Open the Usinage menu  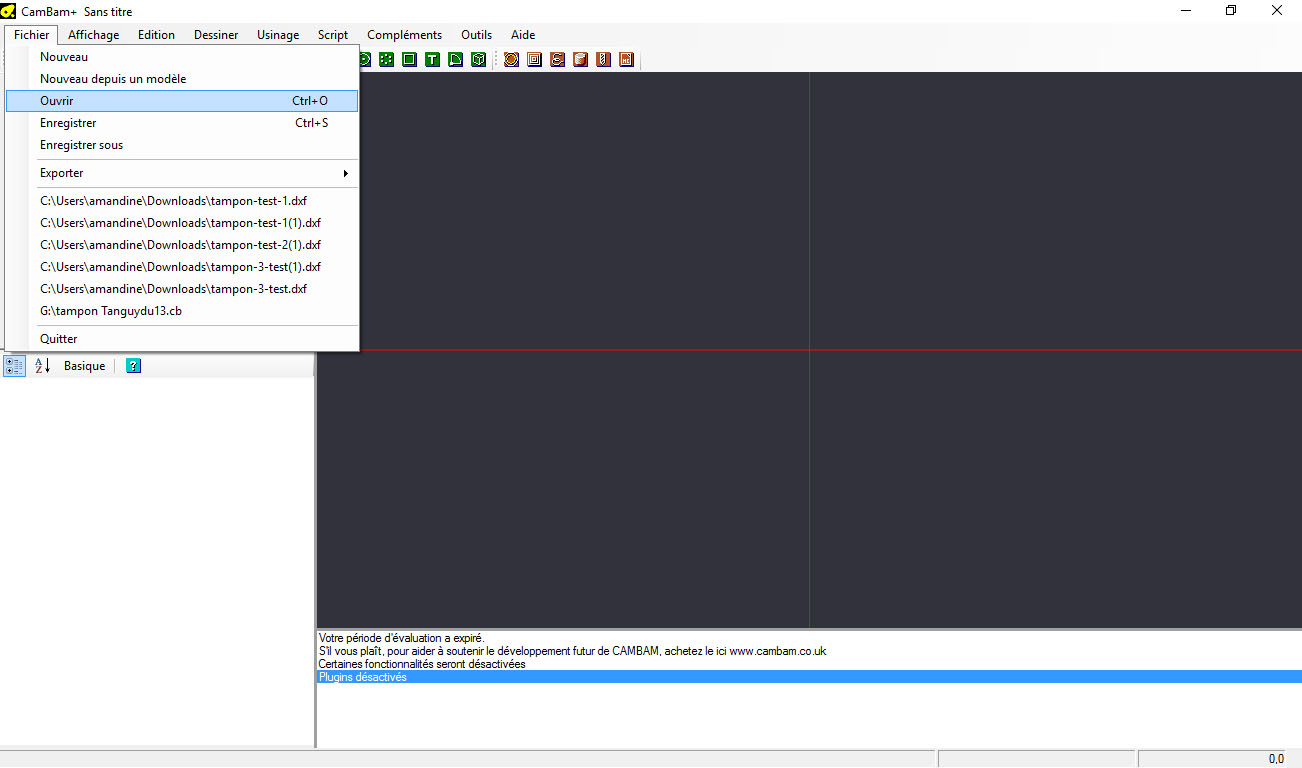(x=278, y=35)
